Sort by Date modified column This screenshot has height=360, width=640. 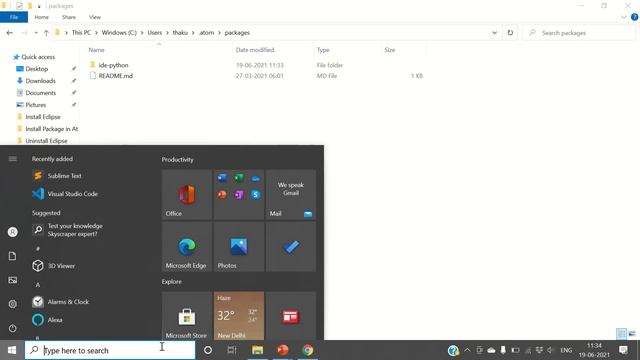[x=255, y=50]
